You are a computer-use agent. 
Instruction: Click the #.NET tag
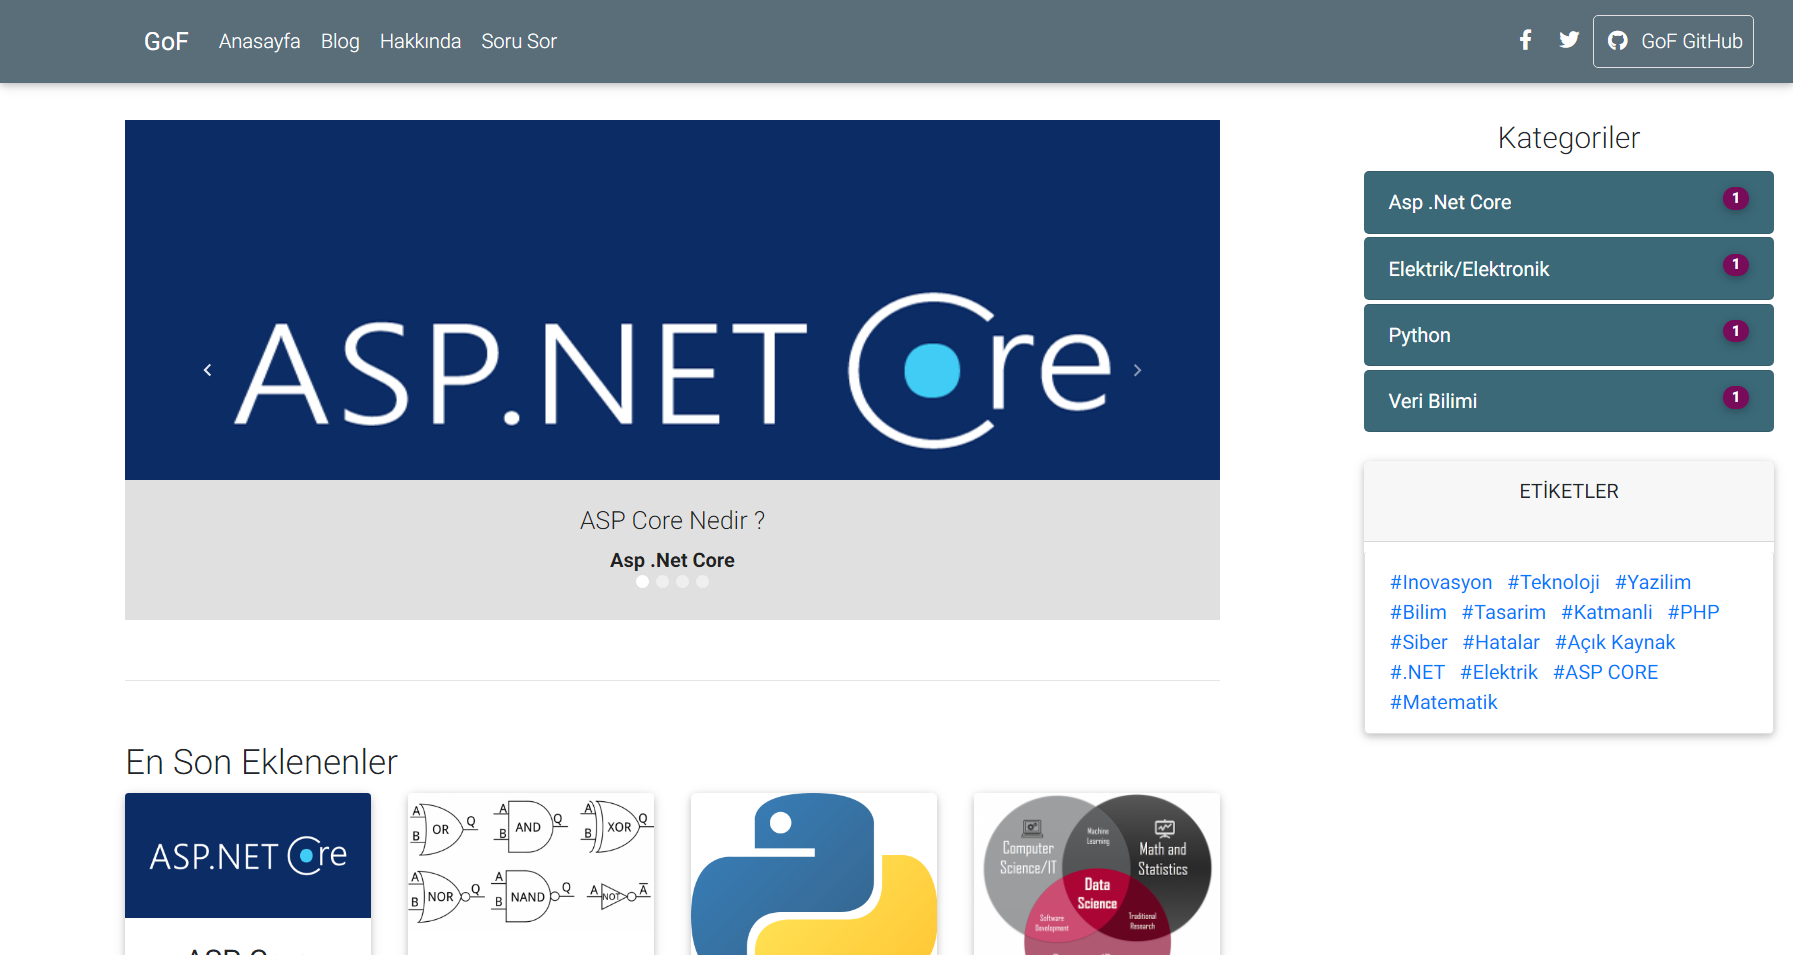[1417, 672]
